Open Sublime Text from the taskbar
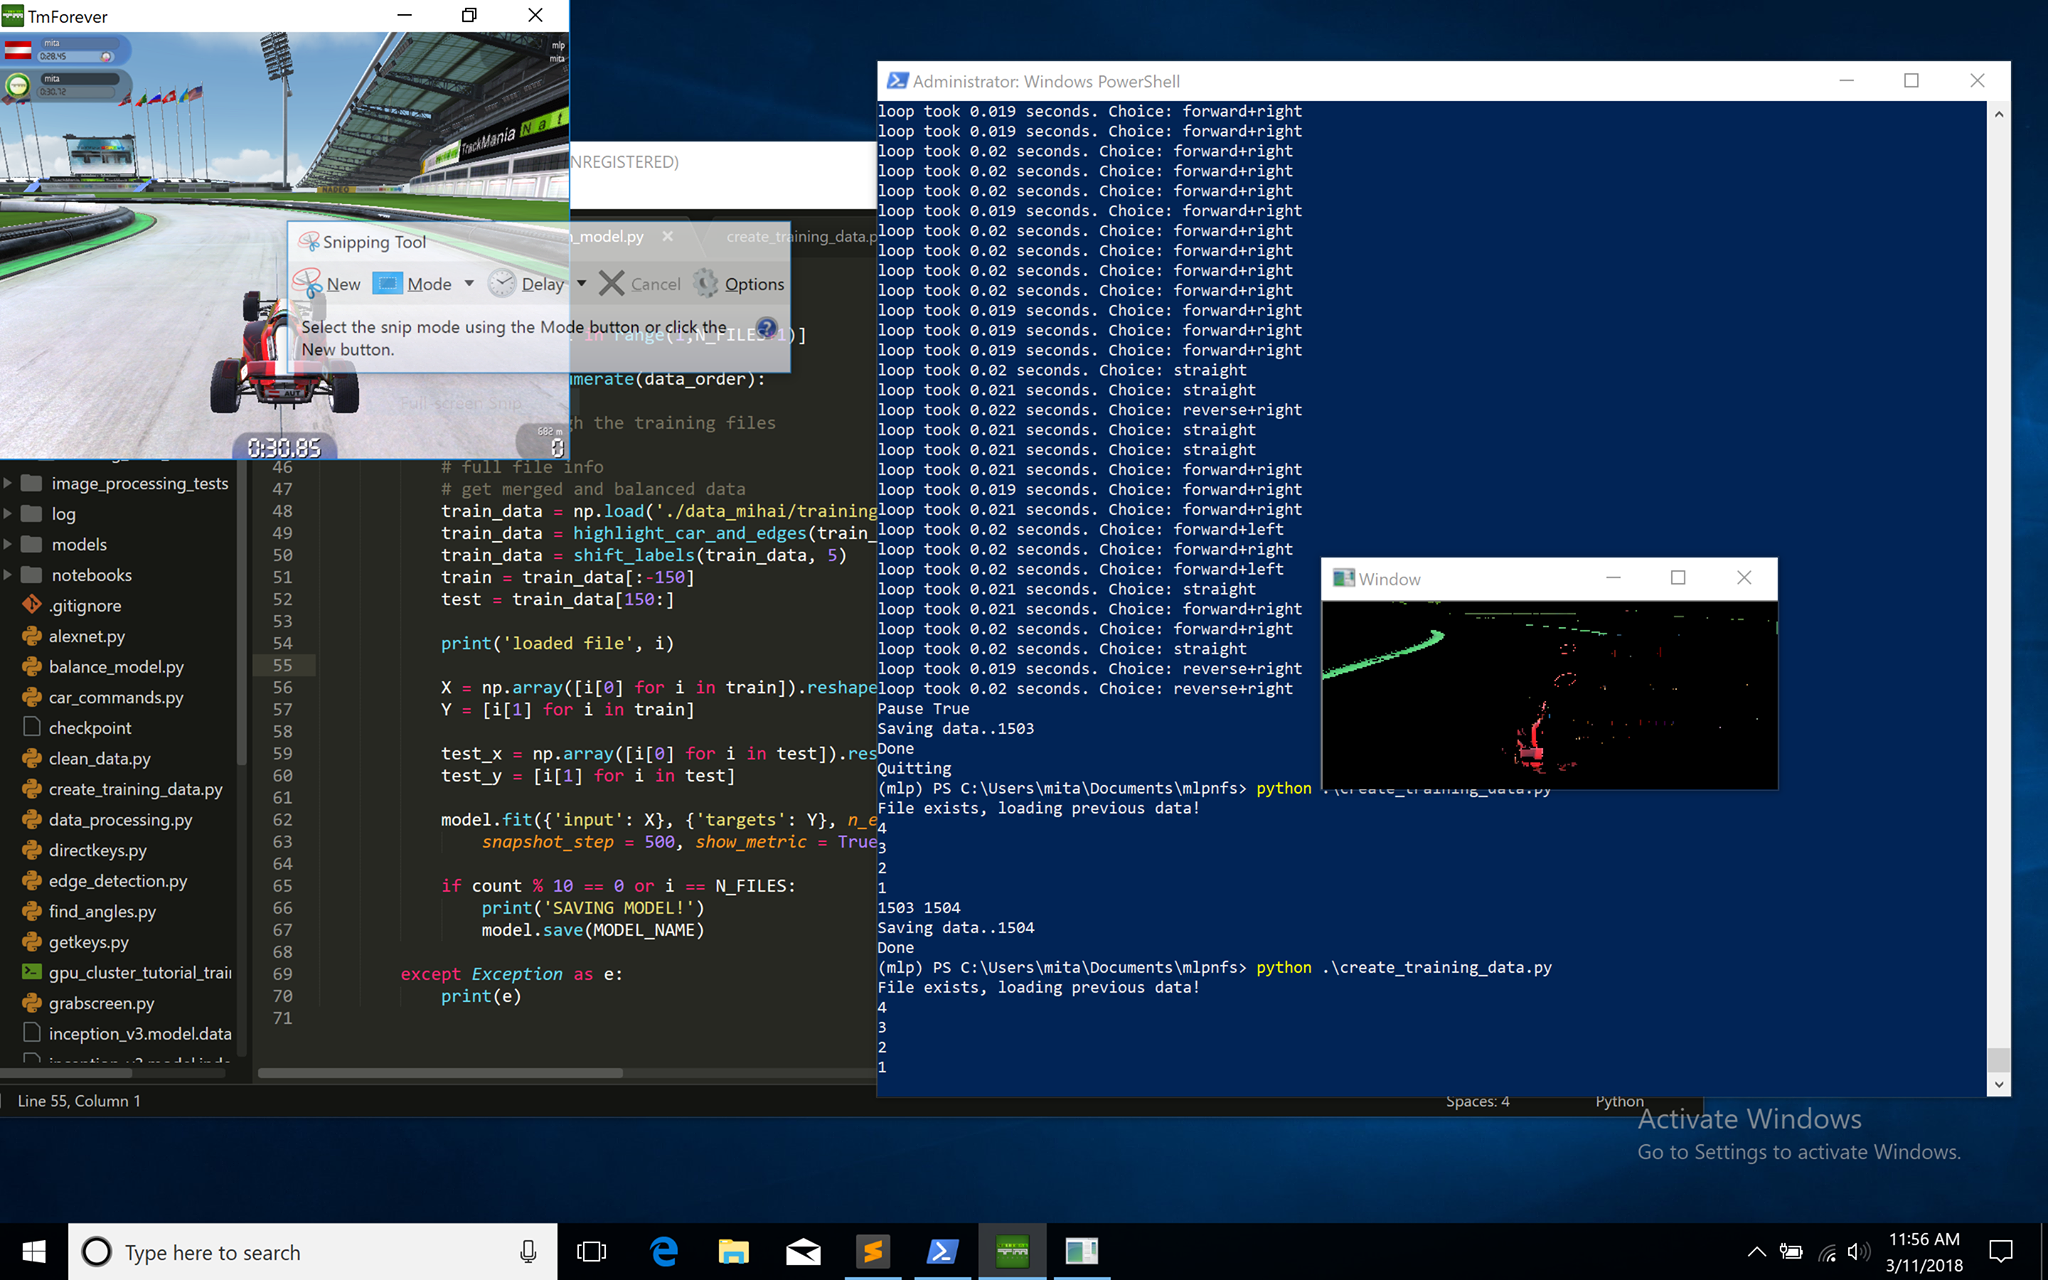Image resolution: width=2048 pixels, height=1280 pixels. tap(873, 1251)
